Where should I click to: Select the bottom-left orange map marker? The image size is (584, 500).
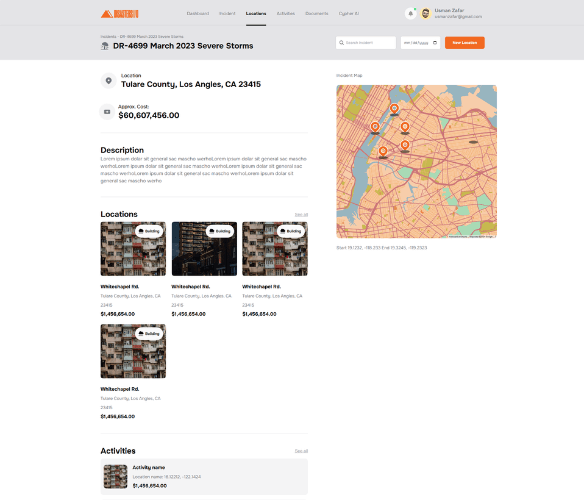pos(383,152)
